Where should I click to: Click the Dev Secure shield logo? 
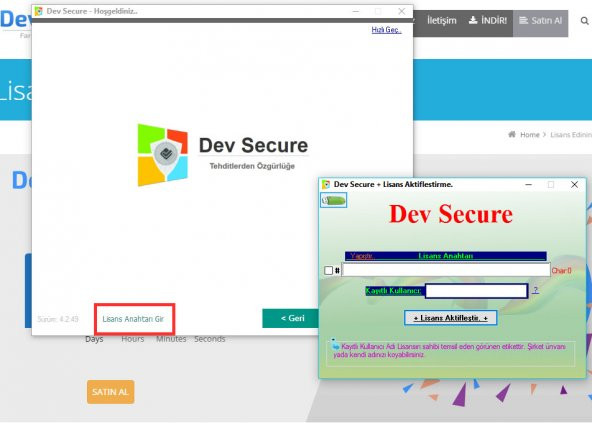[162, 155]
